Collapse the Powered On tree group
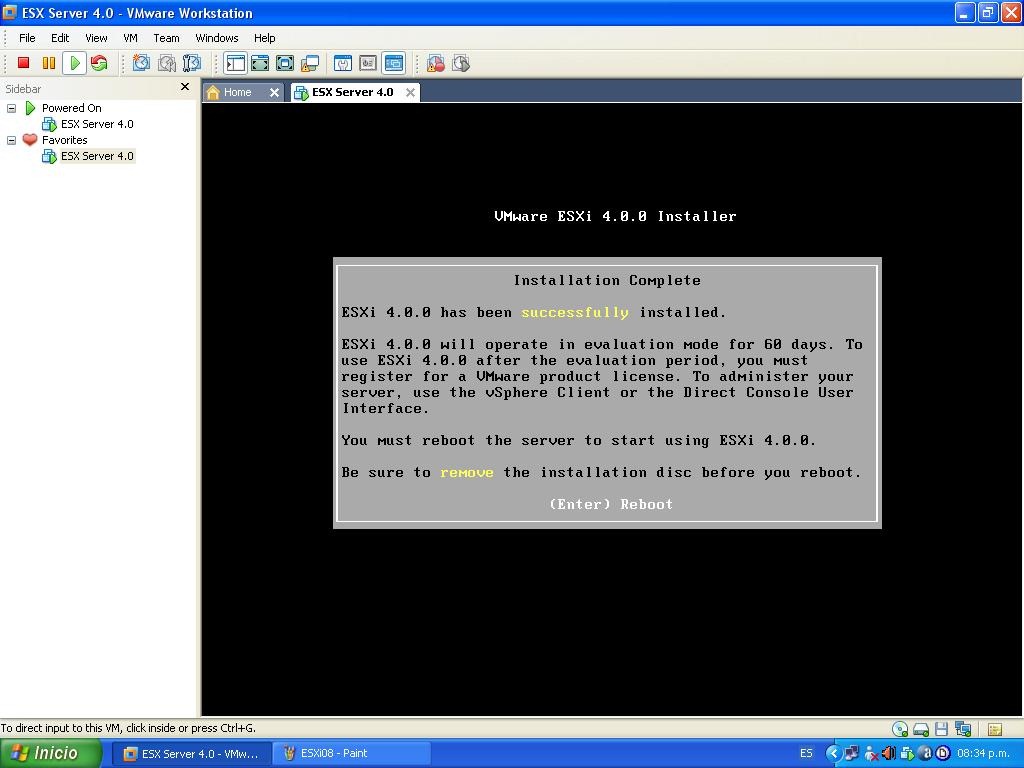1024x768 pixels. coord(11,108)
